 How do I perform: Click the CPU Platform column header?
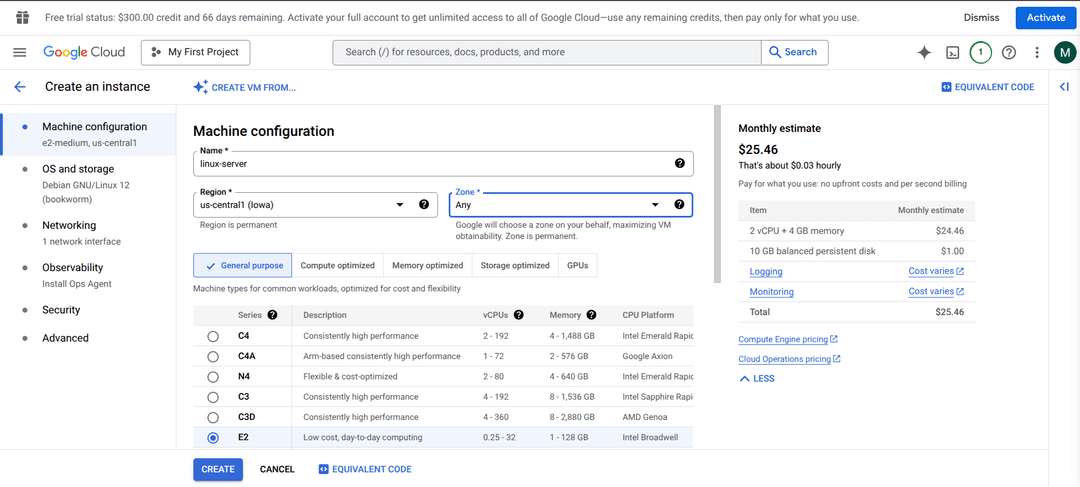tap(647, 315)
